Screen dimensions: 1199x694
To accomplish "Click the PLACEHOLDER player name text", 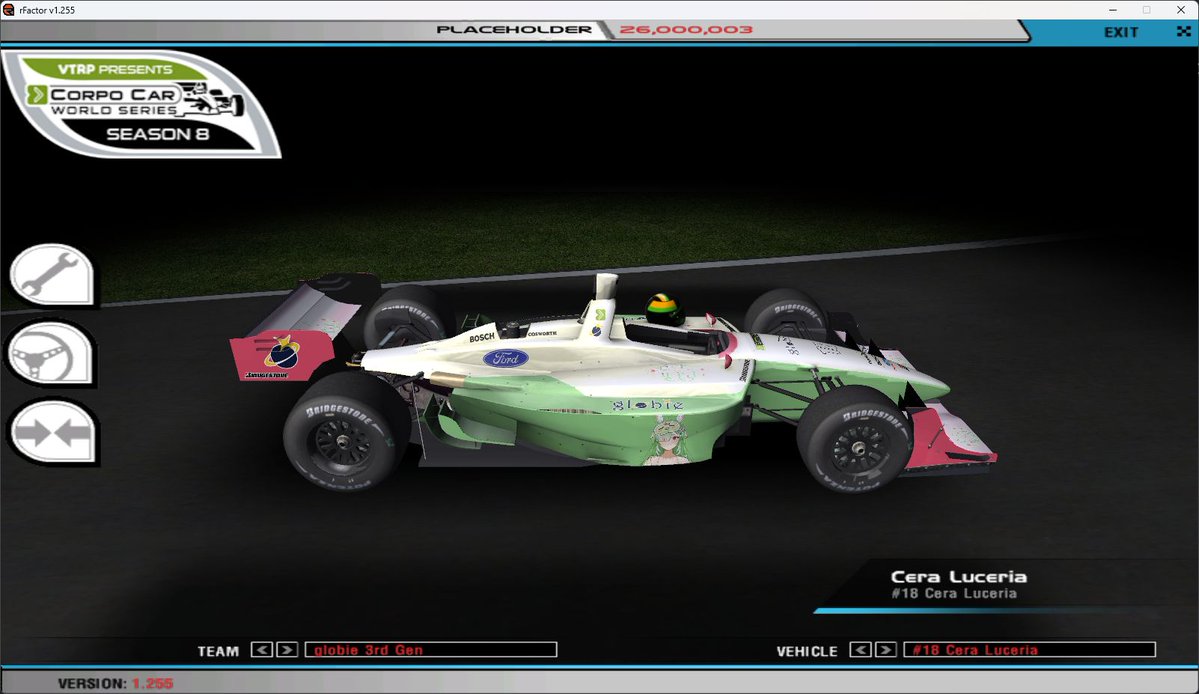I will pos(514,29).
